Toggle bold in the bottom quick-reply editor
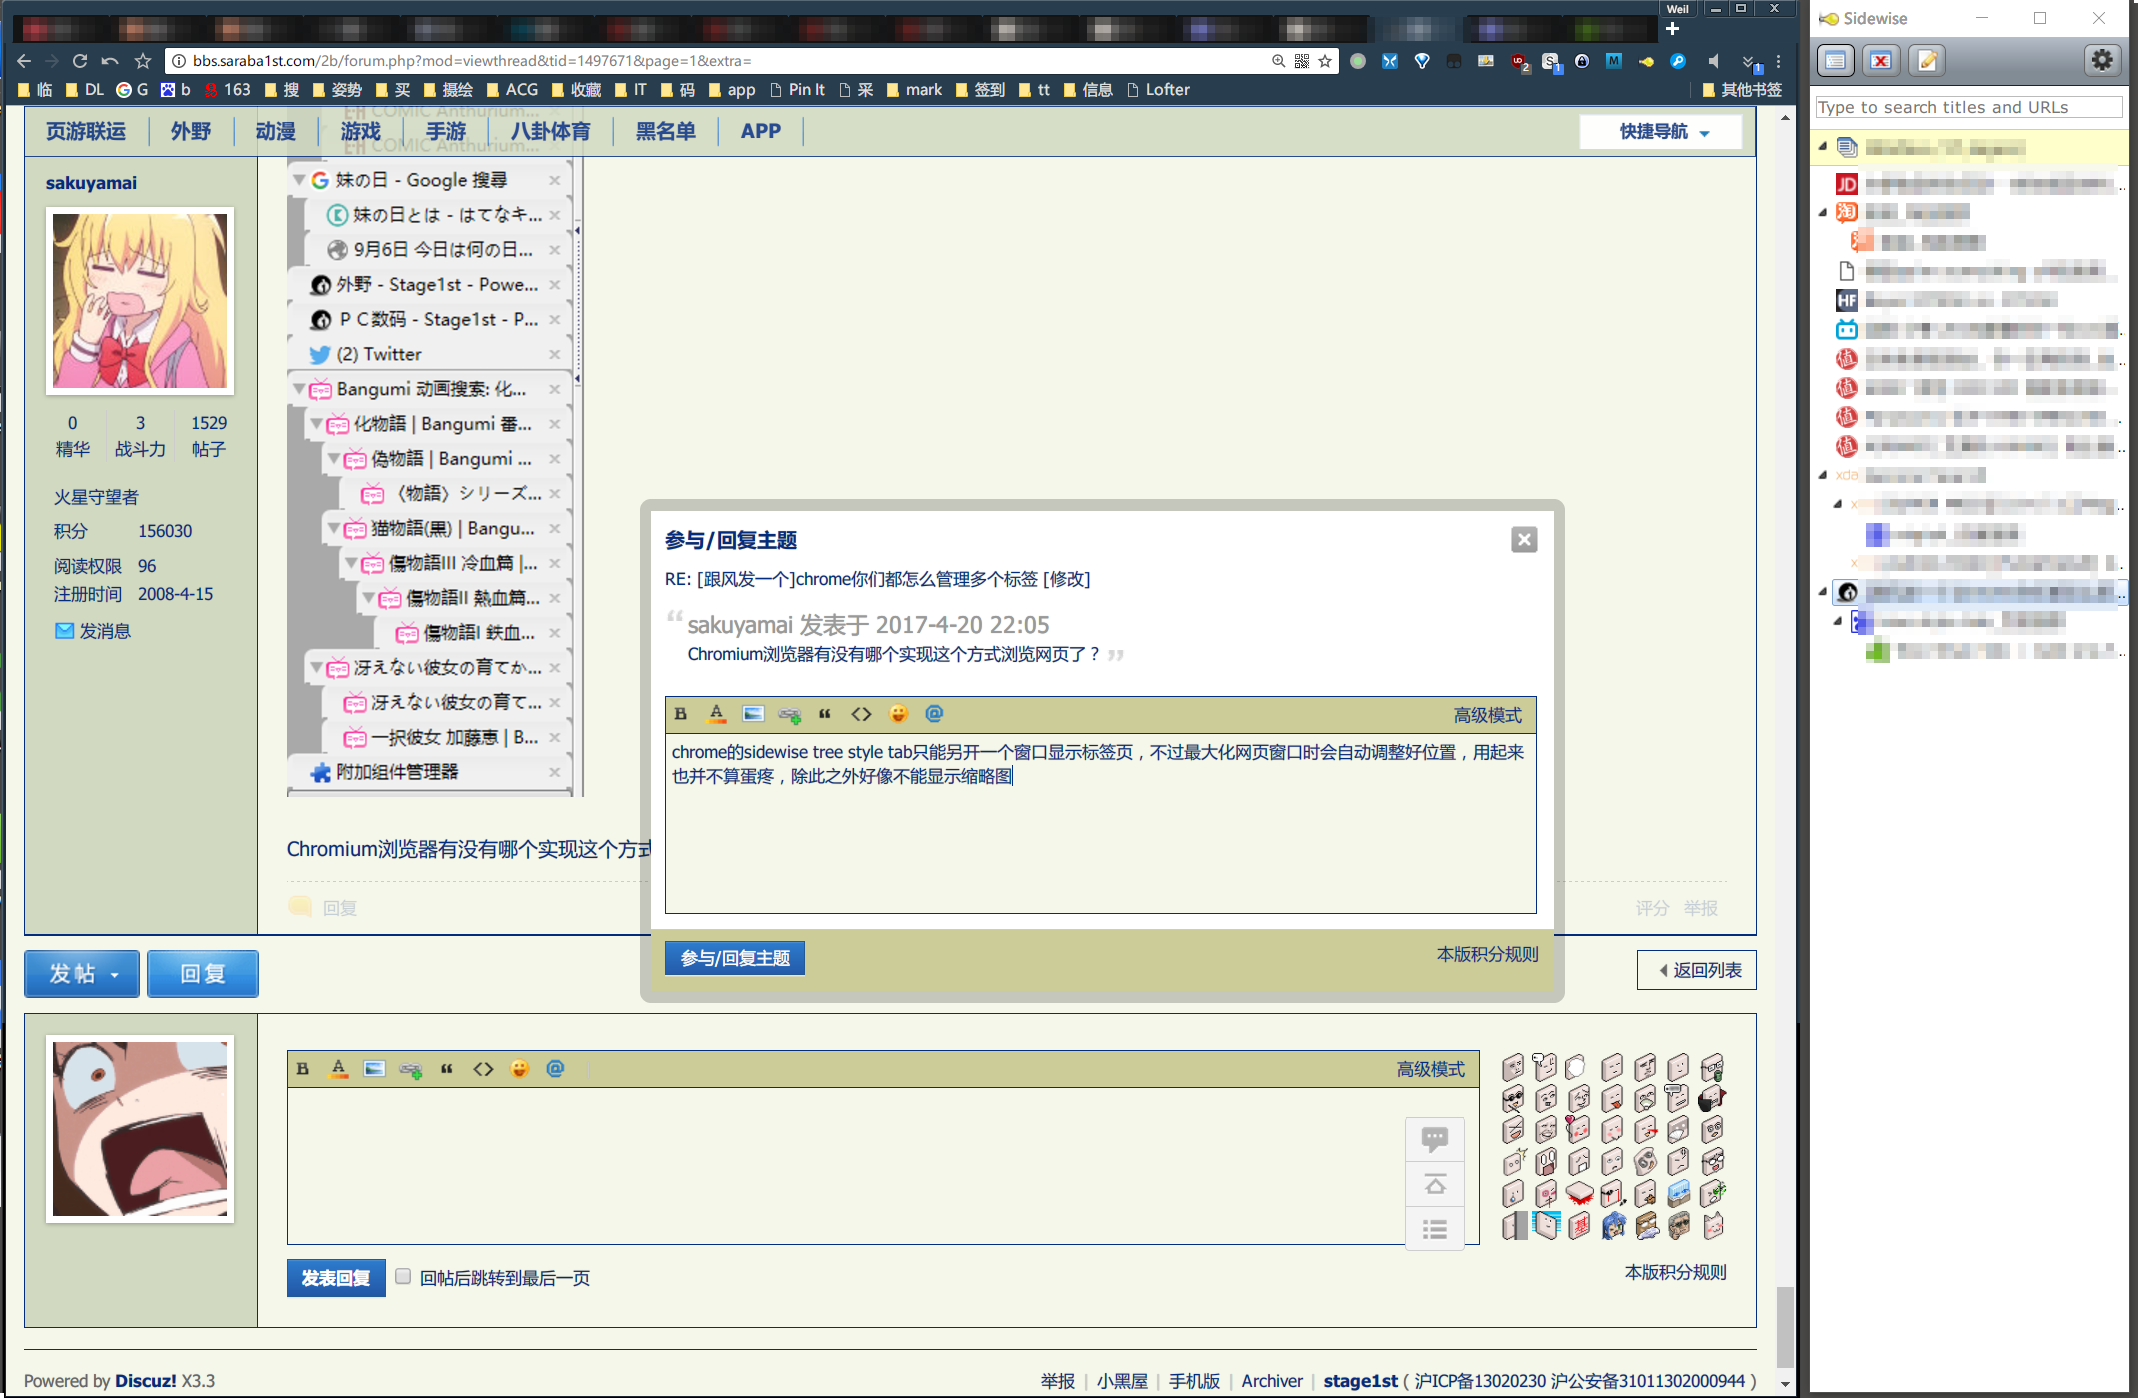 tap(303, 1069)
